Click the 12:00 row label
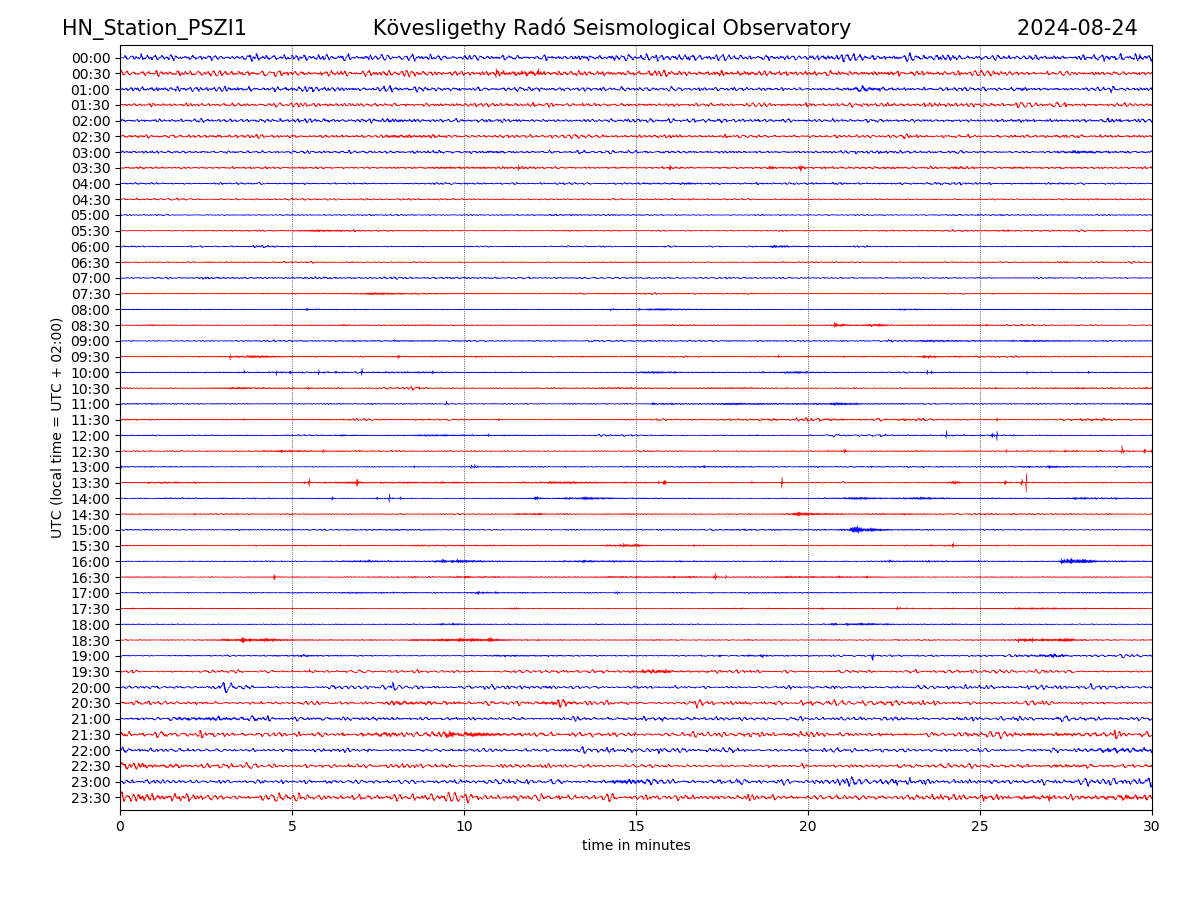 pos(90,436)
